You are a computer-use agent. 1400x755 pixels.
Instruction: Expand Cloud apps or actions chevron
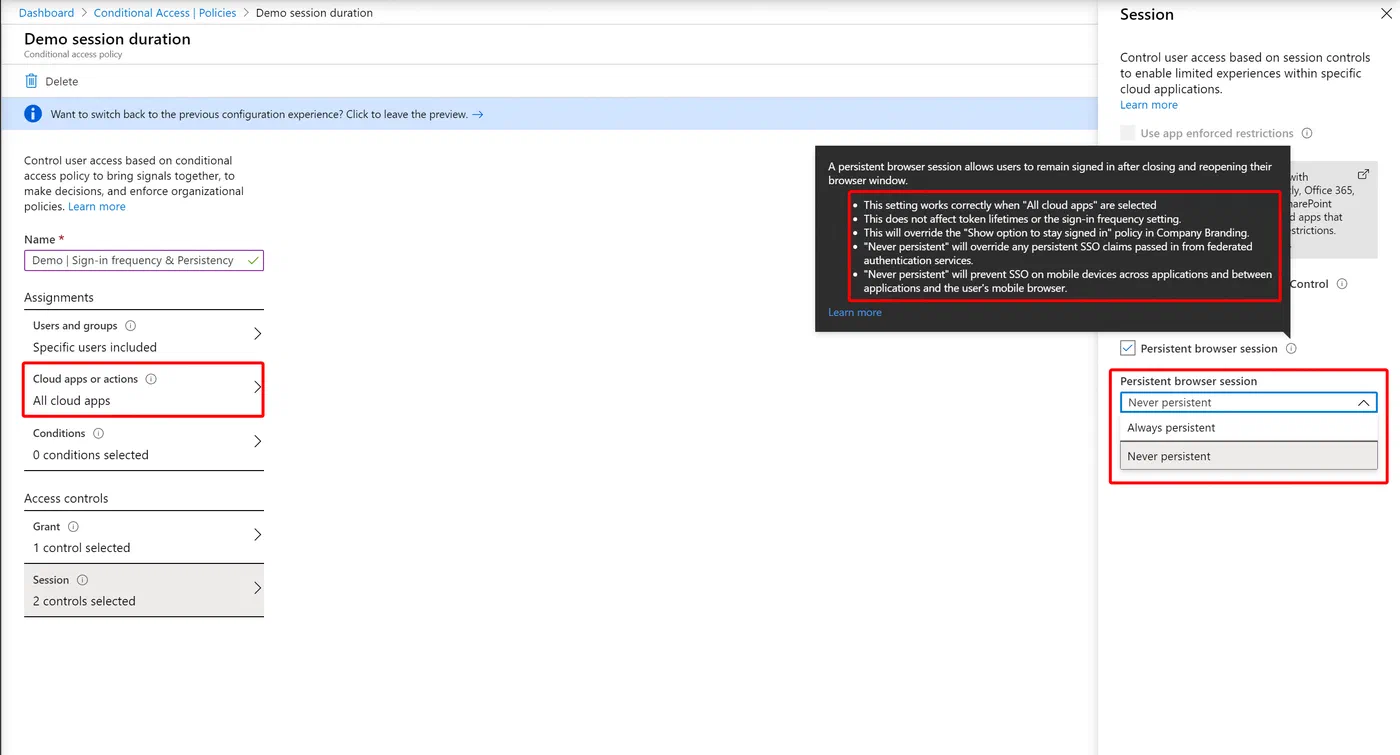tap(257, 387)
